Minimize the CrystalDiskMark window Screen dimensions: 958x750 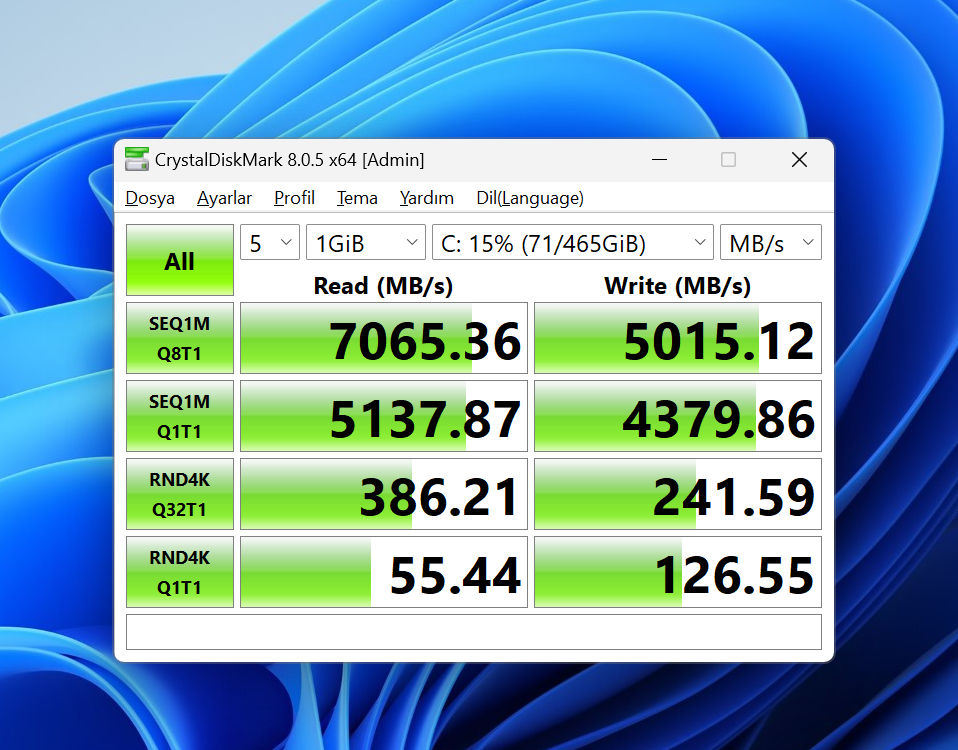click(659, 160)
